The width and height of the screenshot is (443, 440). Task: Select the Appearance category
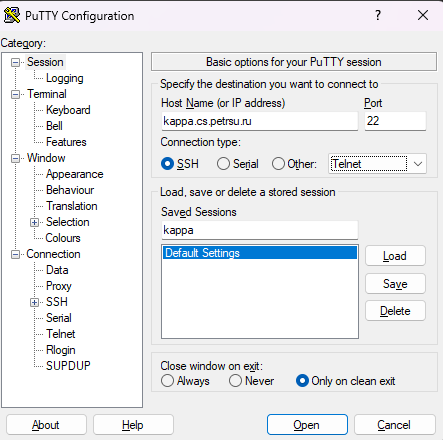tap(75, 174)
